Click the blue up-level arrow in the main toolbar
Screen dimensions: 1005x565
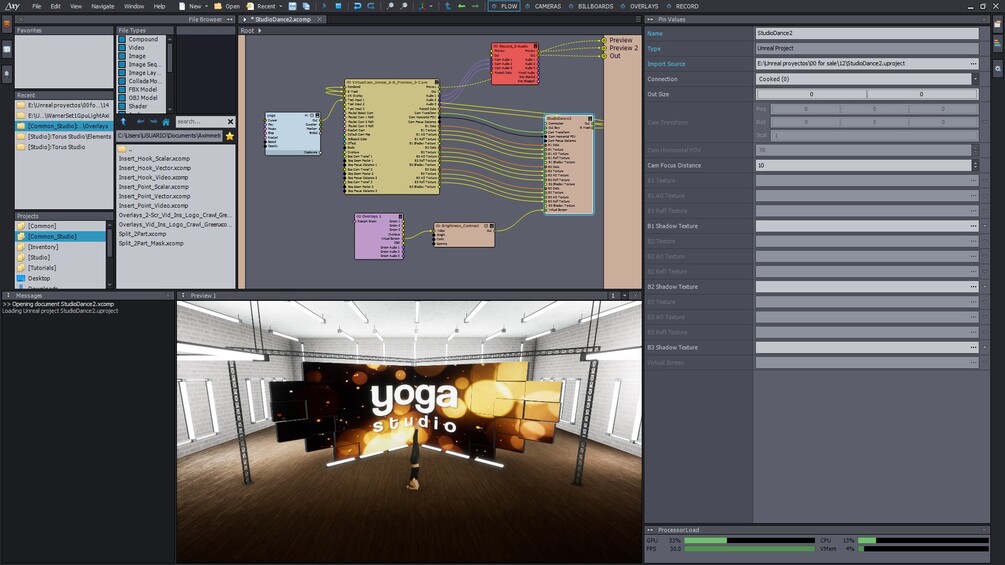point(447,6)
